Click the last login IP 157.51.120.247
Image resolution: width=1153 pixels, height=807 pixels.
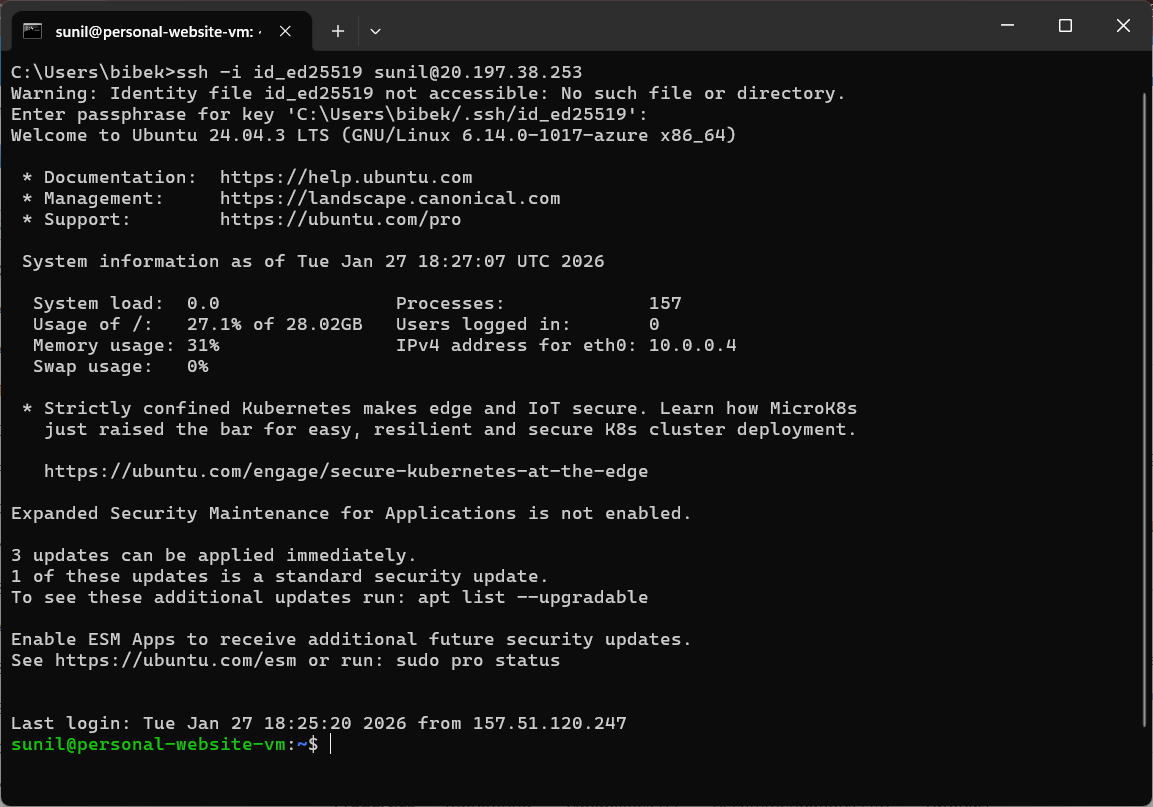pos(549,723)
